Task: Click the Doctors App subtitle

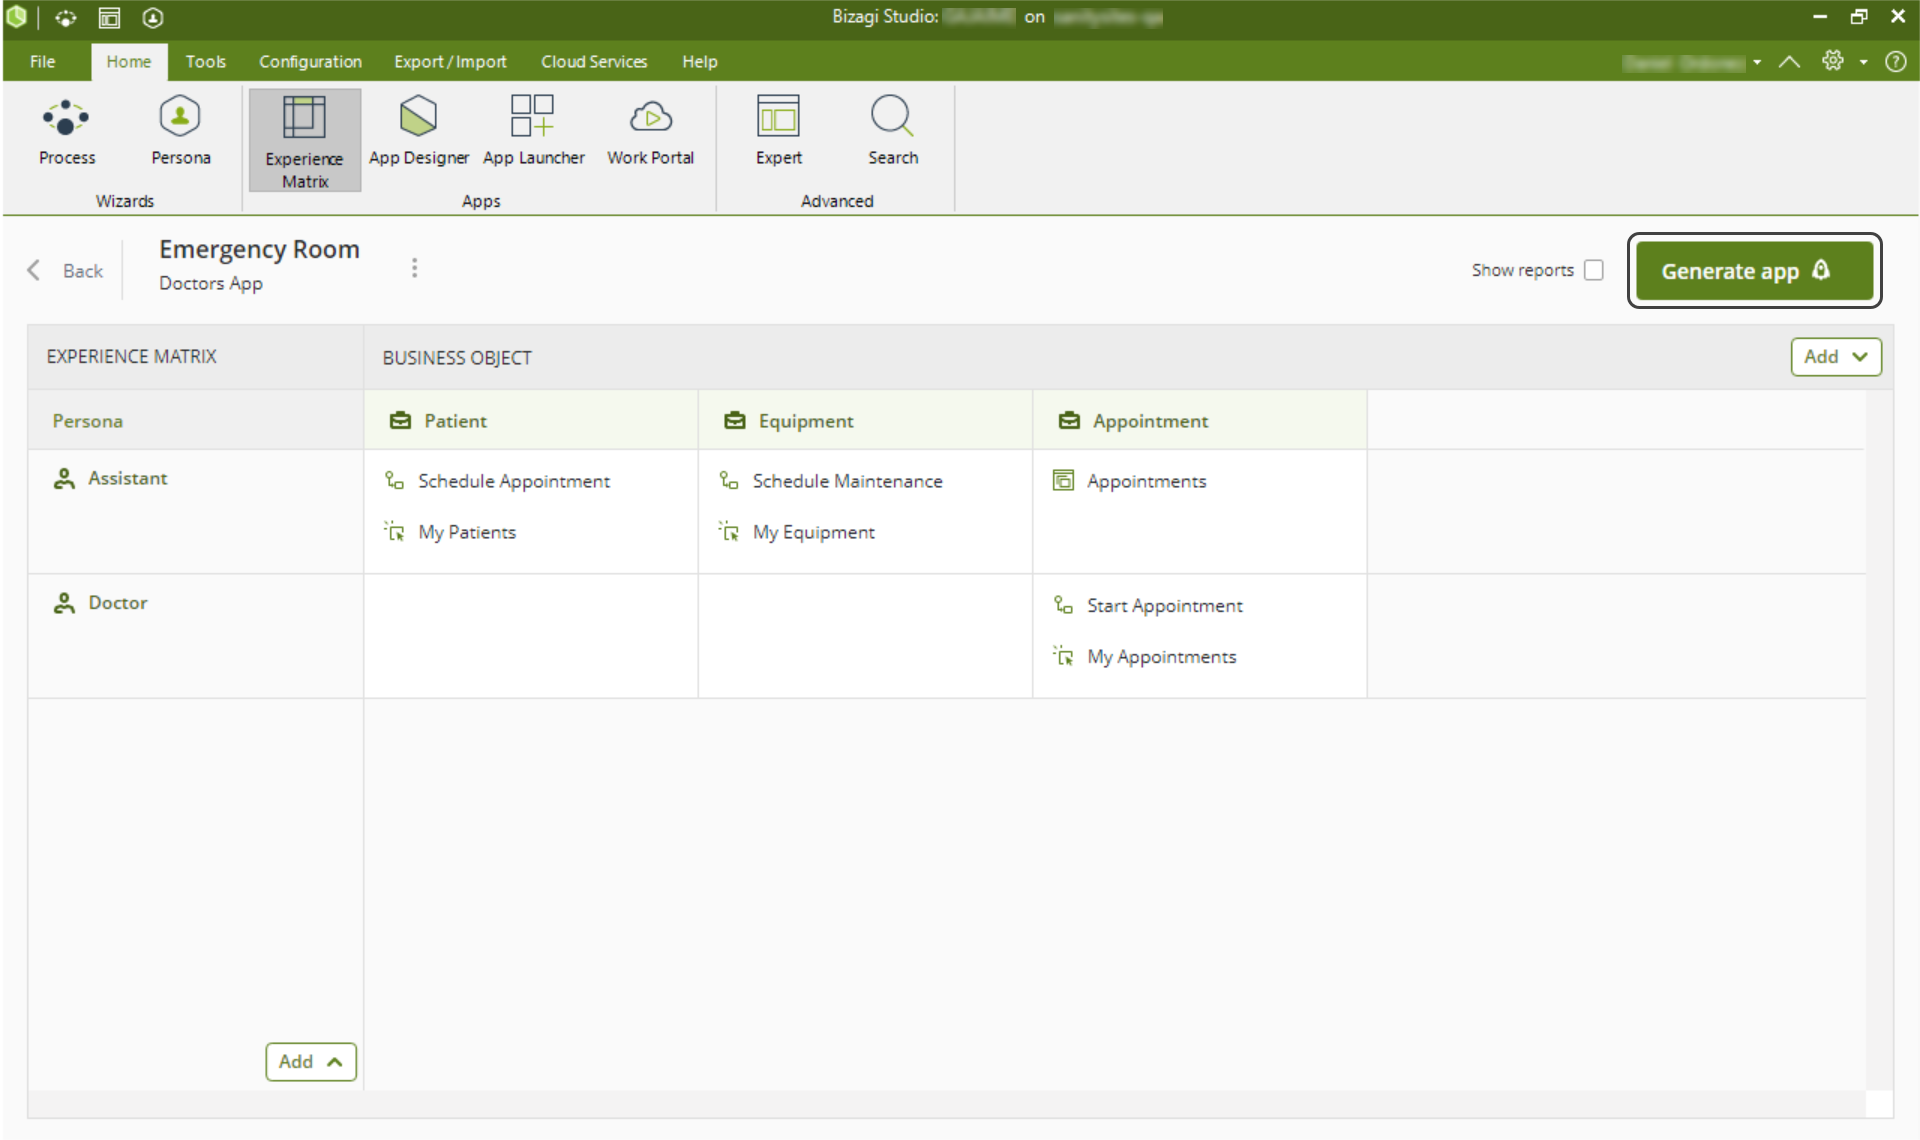Action: pos(210,283)
